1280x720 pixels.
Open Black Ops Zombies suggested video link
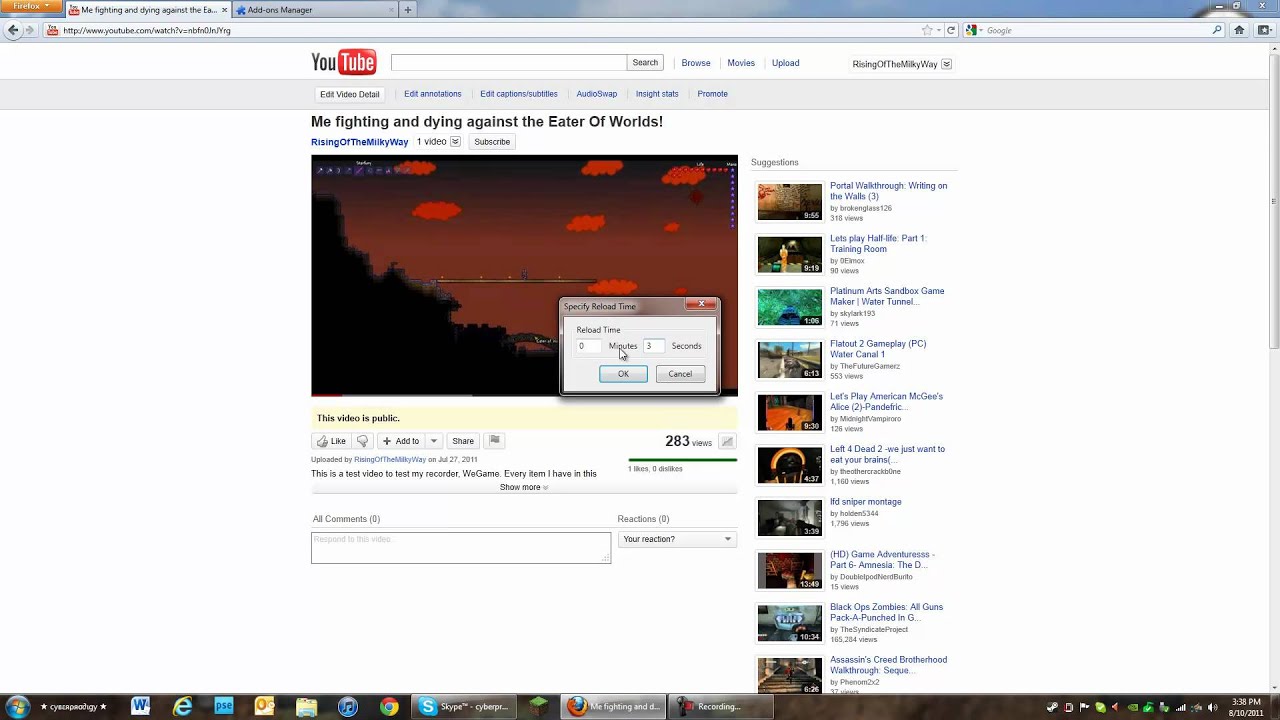(886, 612)
